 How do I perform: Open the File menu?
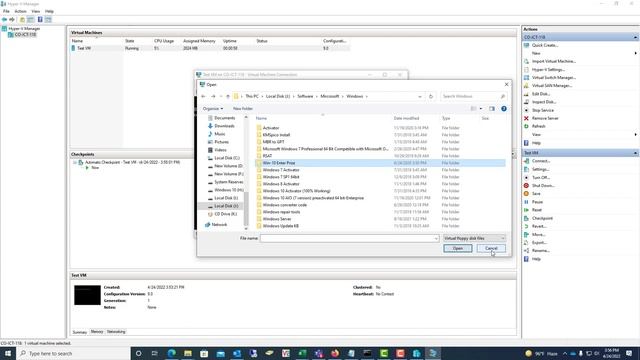coord(6,11)
